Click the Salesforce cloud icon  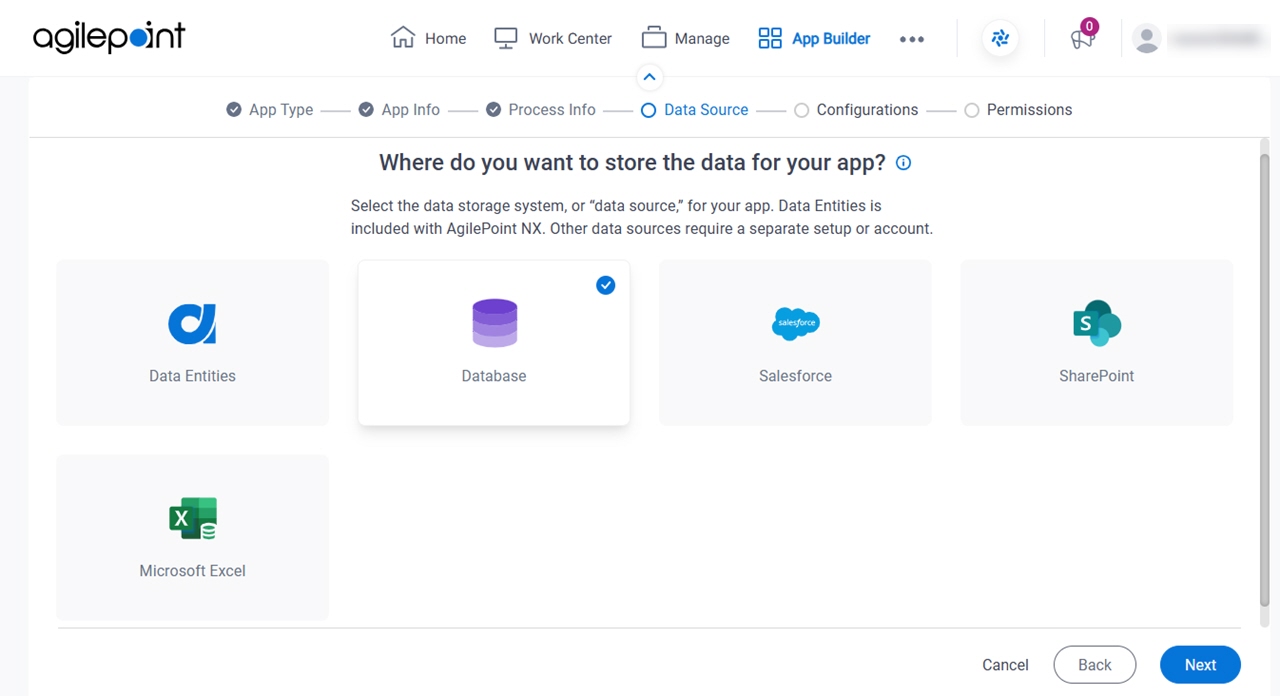point(796,323)
